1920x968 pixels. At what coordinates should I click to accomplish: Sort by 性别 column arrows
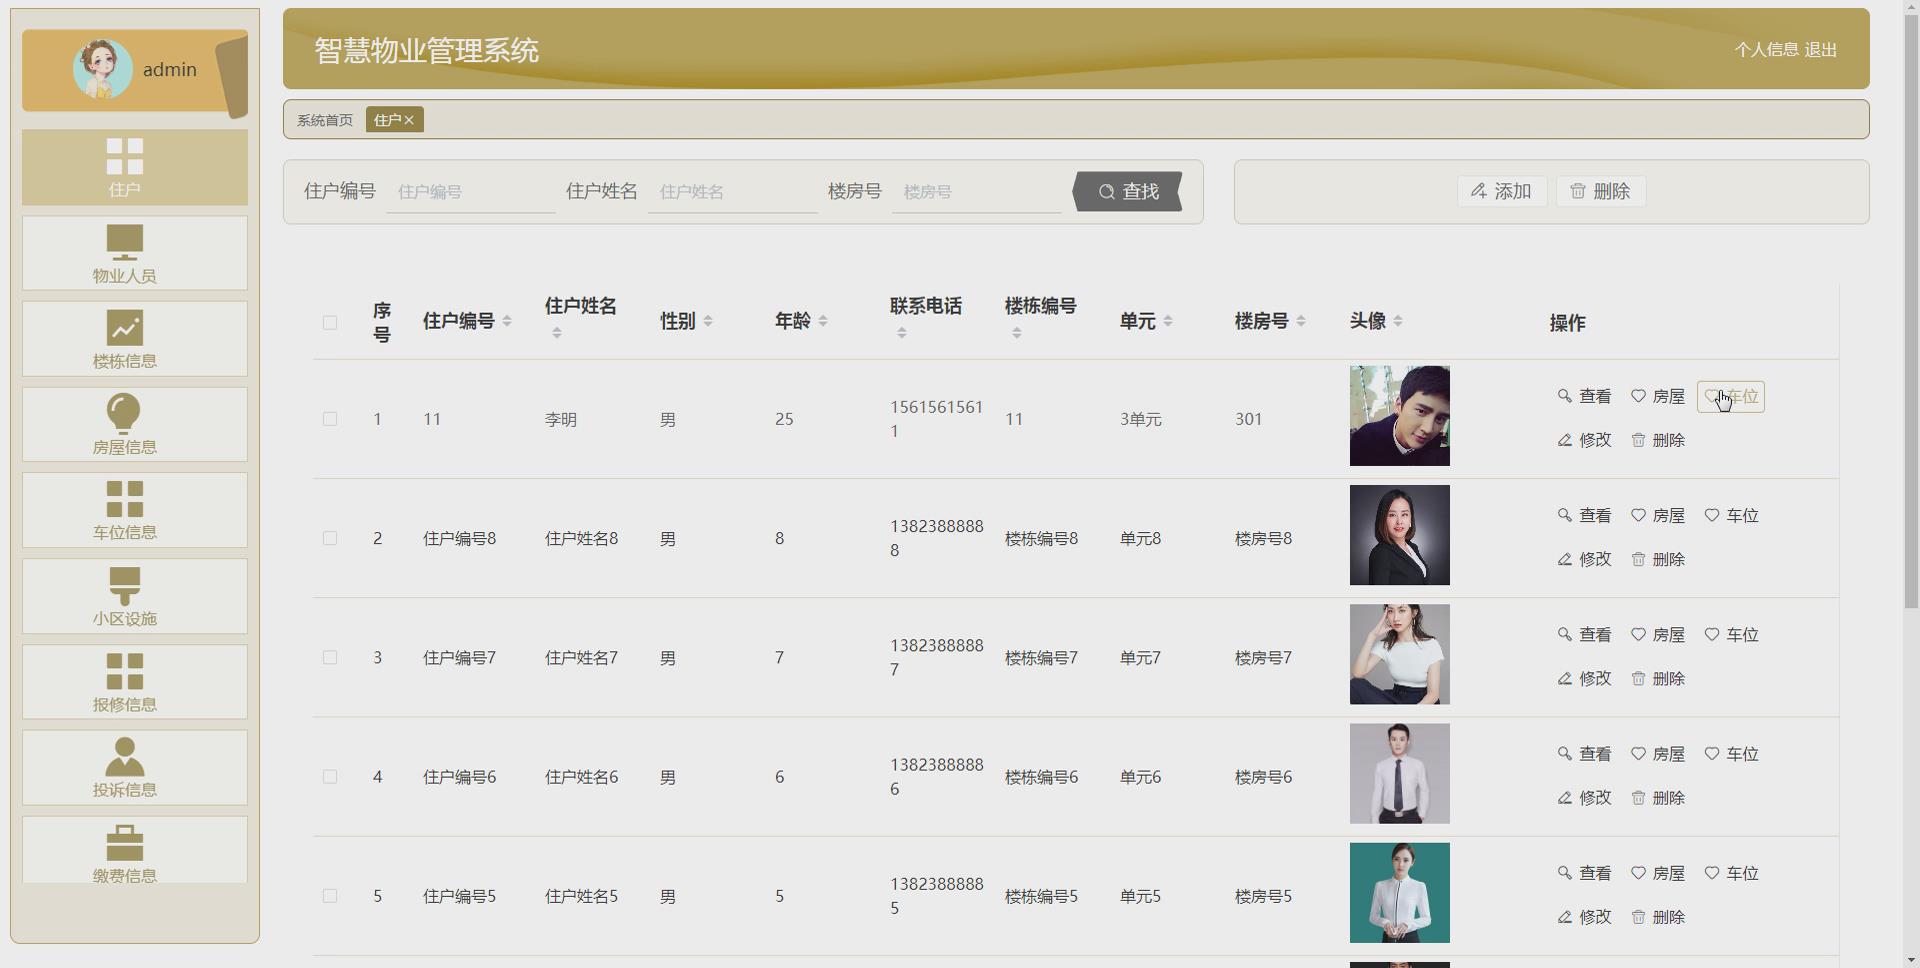708,321
